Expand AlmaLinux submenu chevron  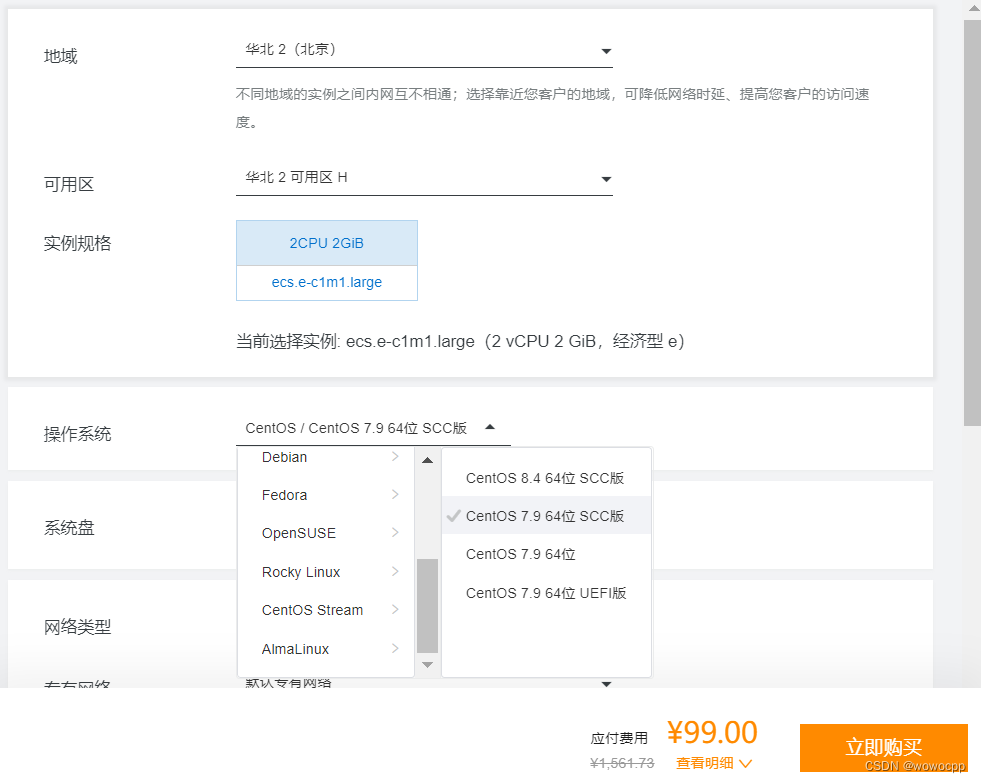(x=395, y=649)
